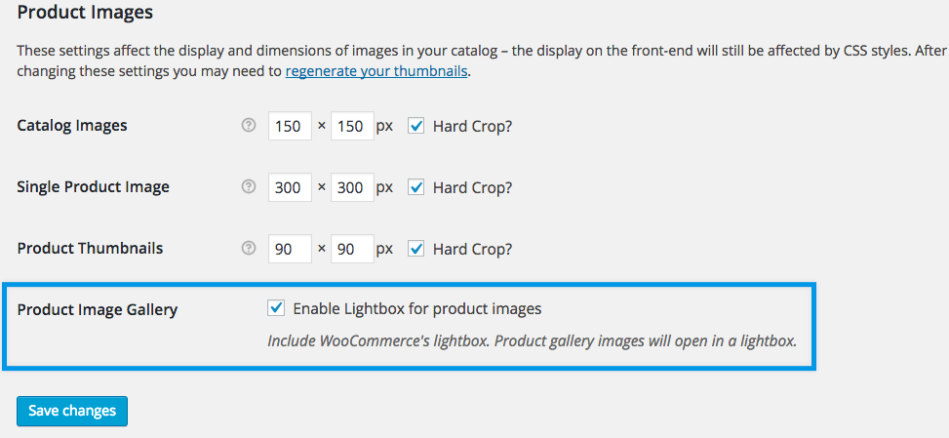Select the Product Thumbnails width box
Screen dimensions: 949x438
[x=290, y=249]
